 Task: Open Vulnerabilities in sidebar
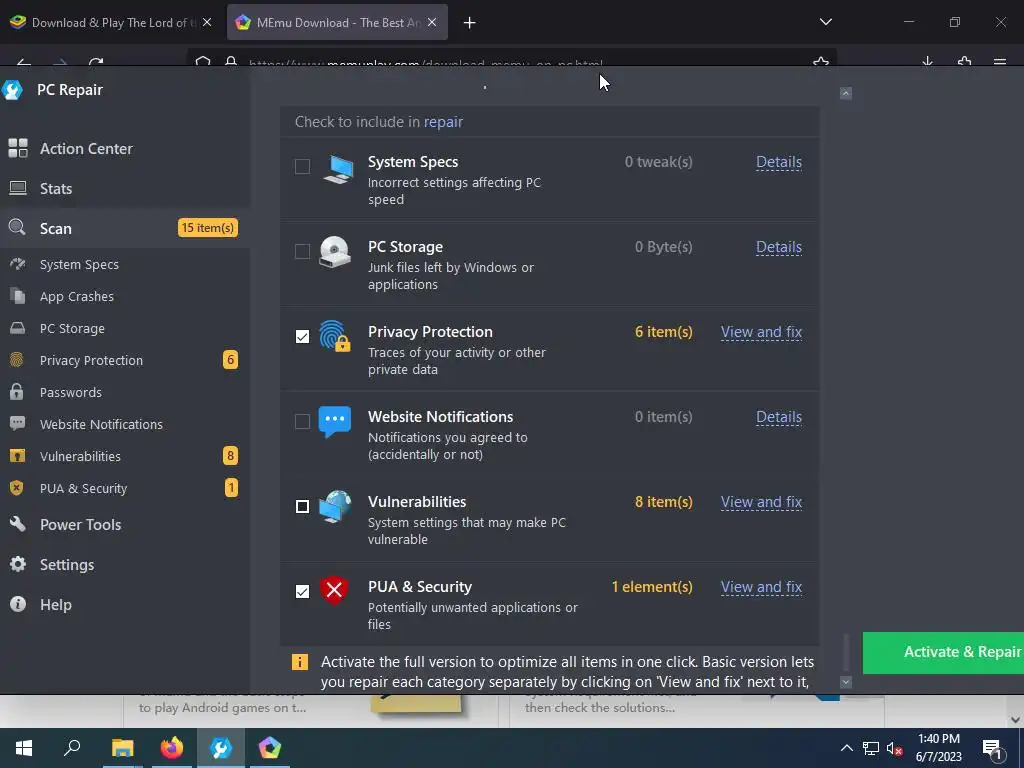click(80, 456)
